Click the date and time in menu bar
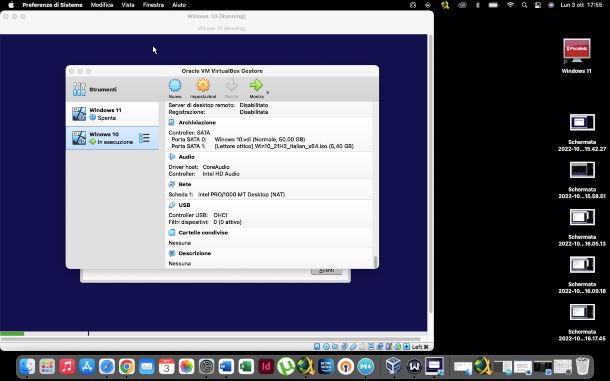This screenshot has height=381, width=610. pos(581,5)
